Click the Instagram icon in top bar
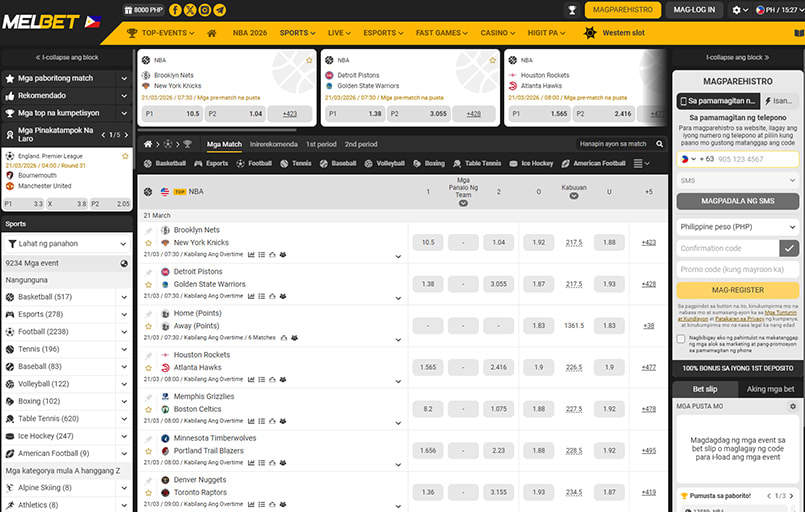The height and width of the screenshot is (512, 805). click(205, 10)
